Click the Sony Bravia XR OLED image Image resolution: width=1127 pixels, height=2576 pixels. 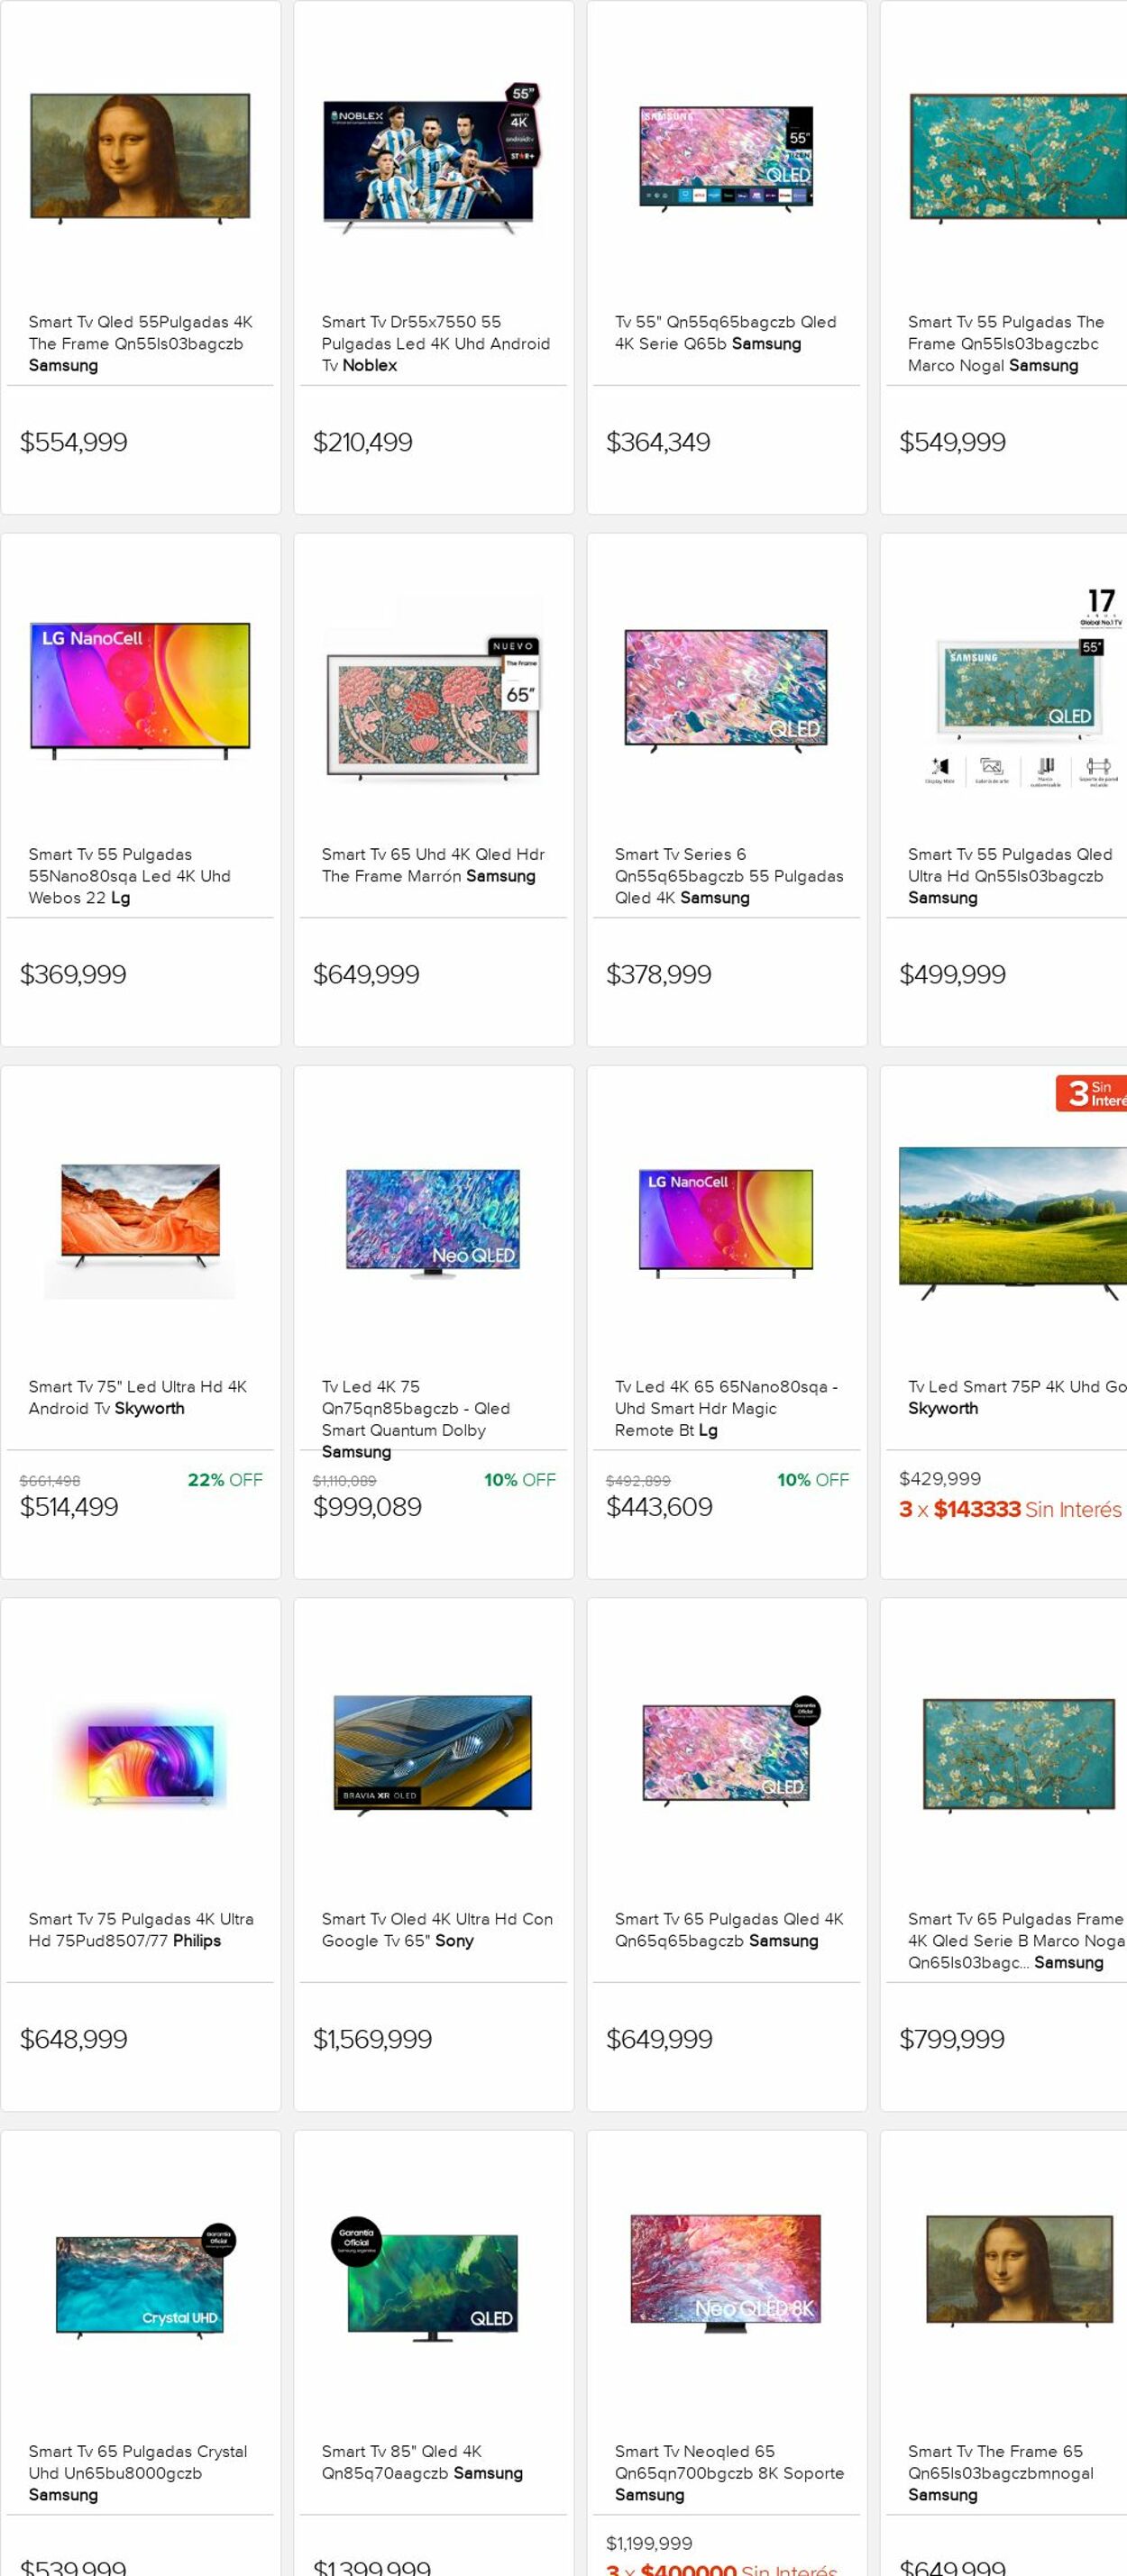[x=433, y=1755]
